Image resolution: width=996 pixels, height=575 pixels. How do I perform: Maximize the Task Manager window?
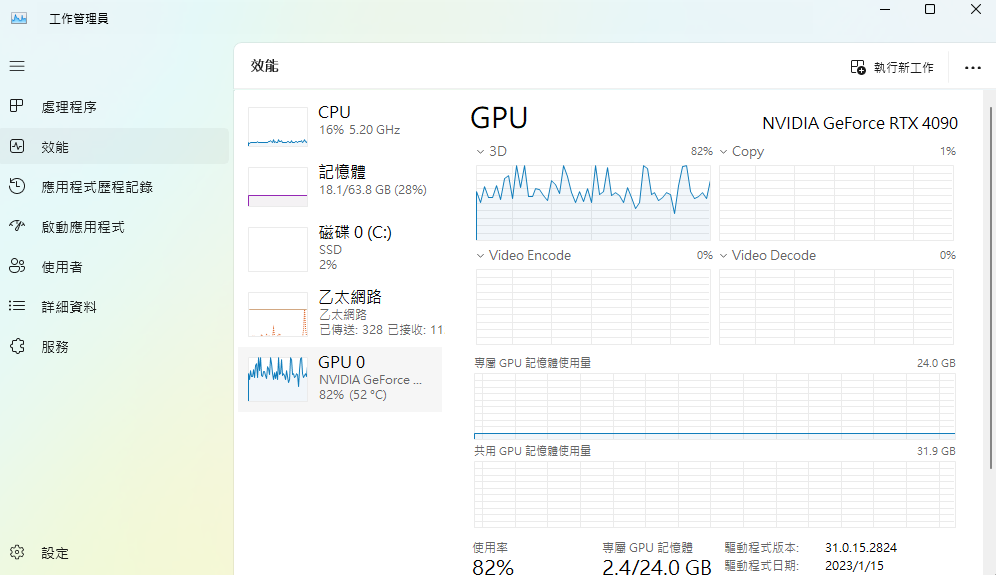pos(930,10)
